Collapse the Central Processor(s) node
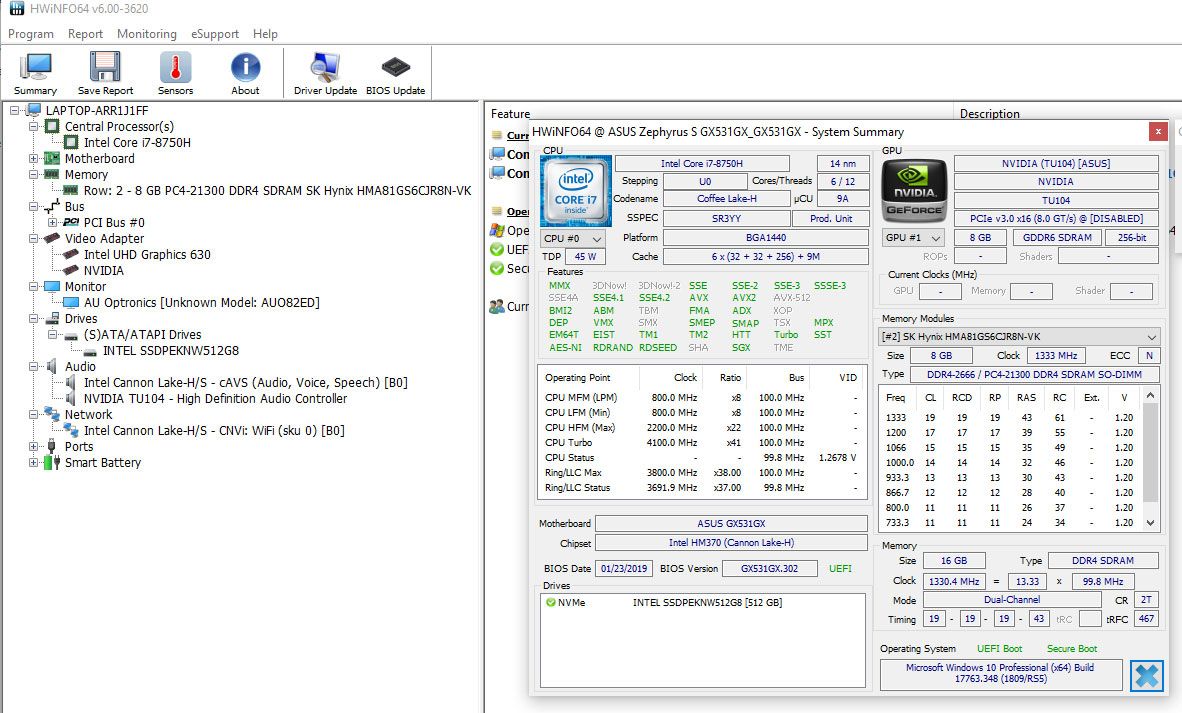Screen dimensions: 1182x713 coord(33,127)
